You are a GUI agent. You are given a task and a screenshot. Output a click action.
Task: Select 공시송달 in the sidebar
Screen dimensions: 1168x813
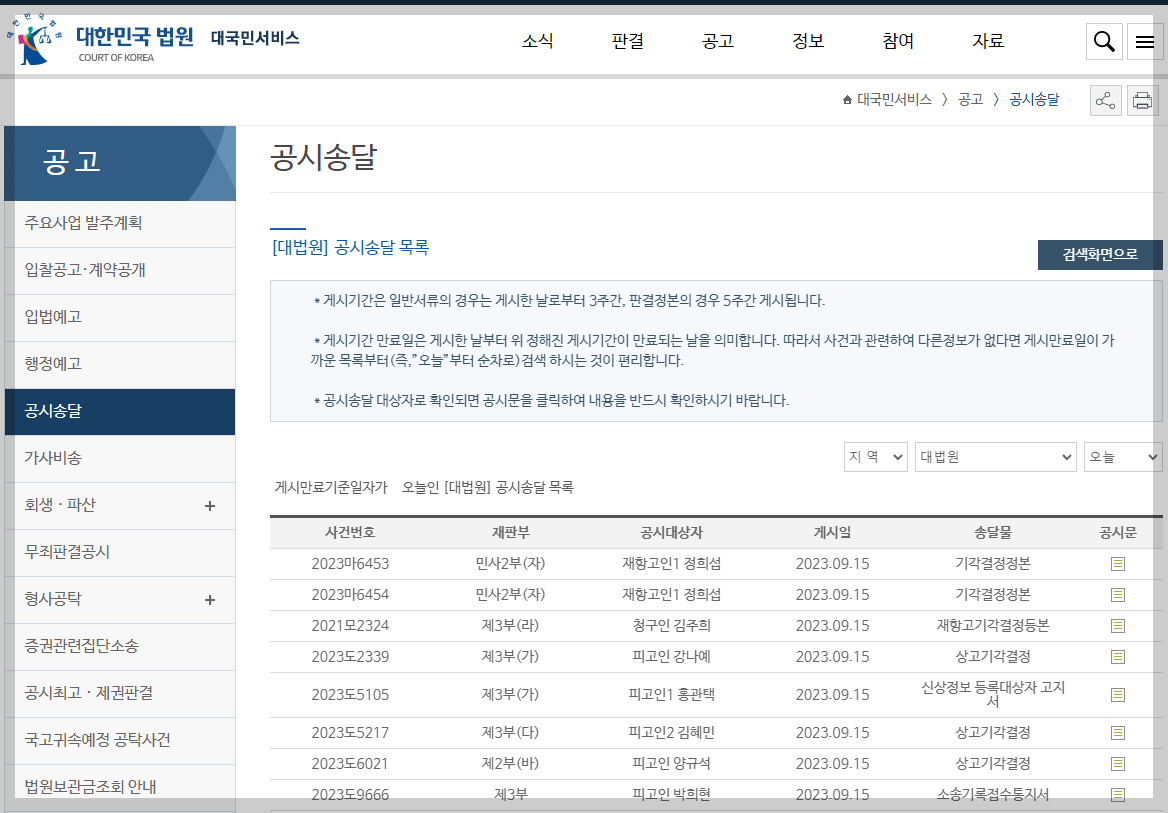[120, 411]
